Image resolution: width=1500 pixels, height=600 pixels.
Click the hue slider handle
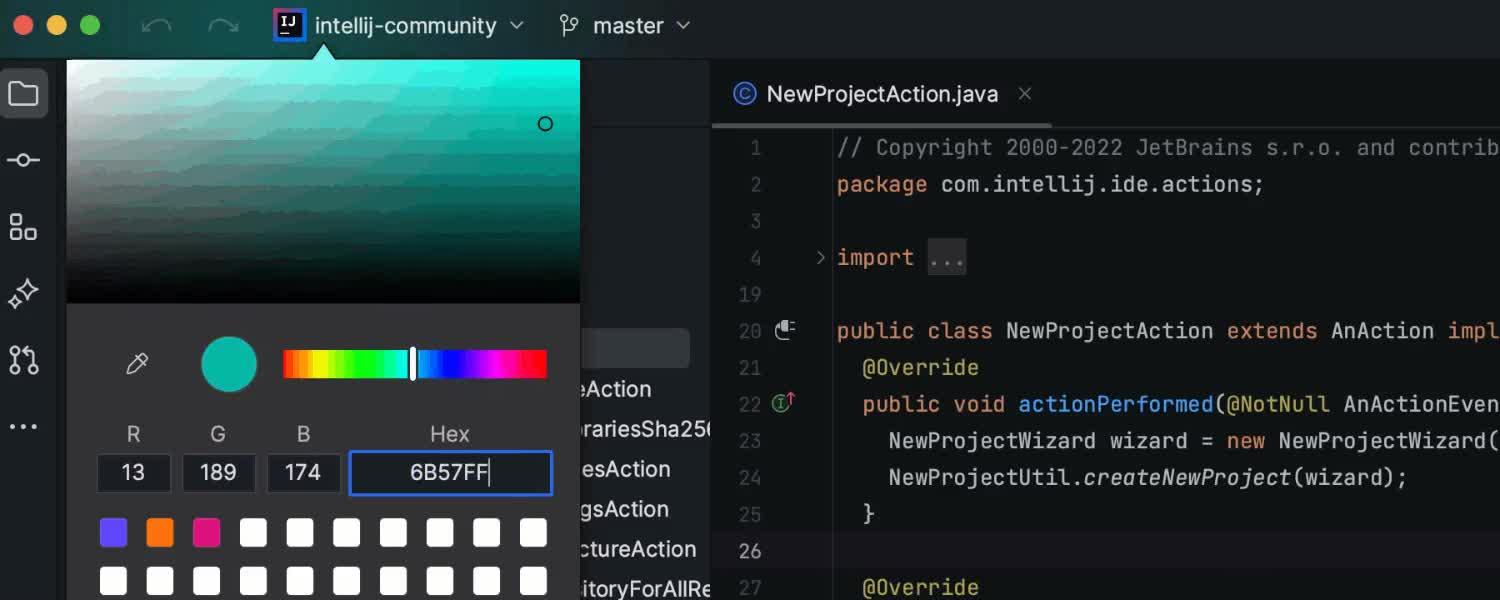tap(413, 364)
